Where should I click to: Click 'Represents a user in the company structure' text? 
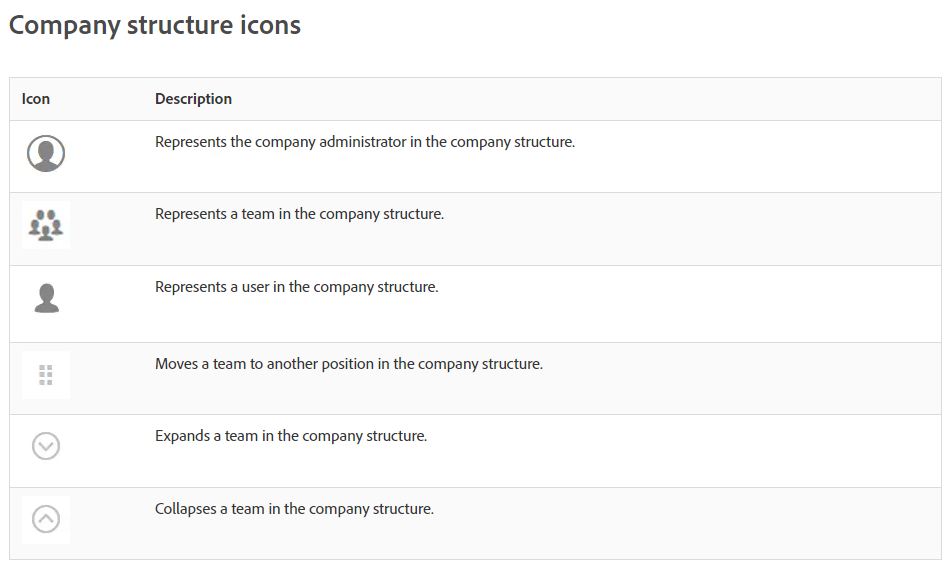click(297, 287)
